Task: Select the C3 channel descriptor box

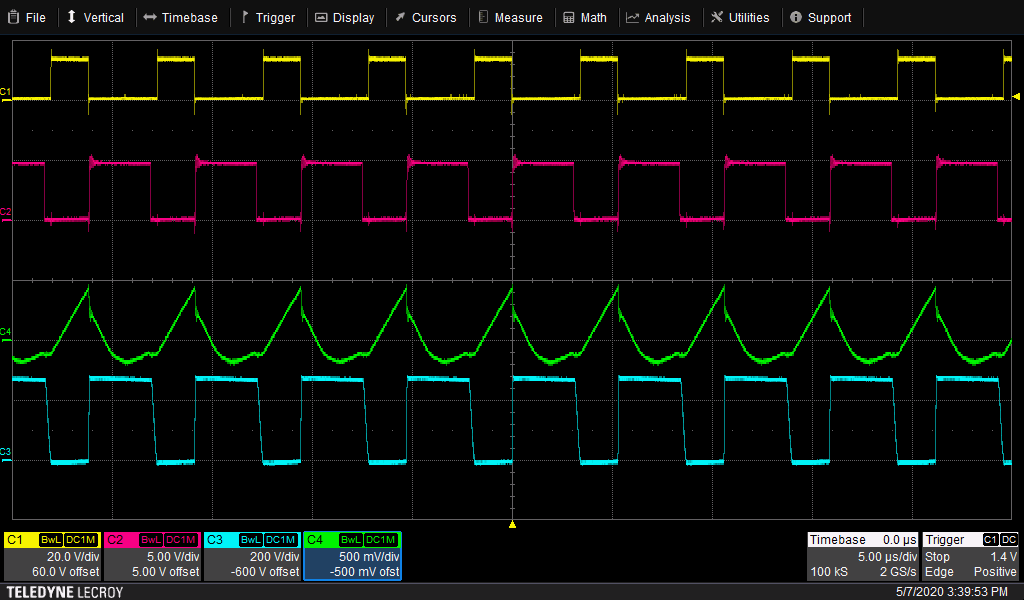Action: point(252,556)
